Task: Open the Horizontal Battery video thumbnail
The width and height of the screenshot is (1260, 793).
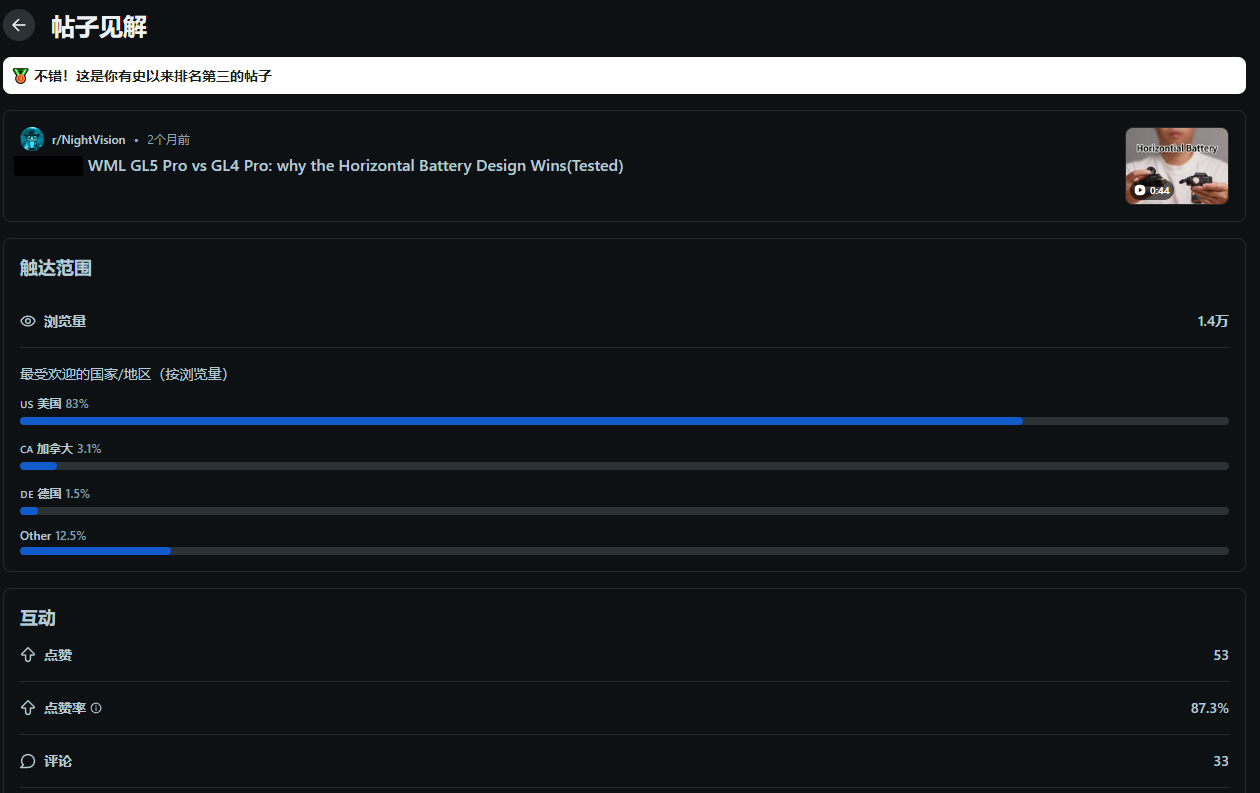Action: pos(1177,166)
